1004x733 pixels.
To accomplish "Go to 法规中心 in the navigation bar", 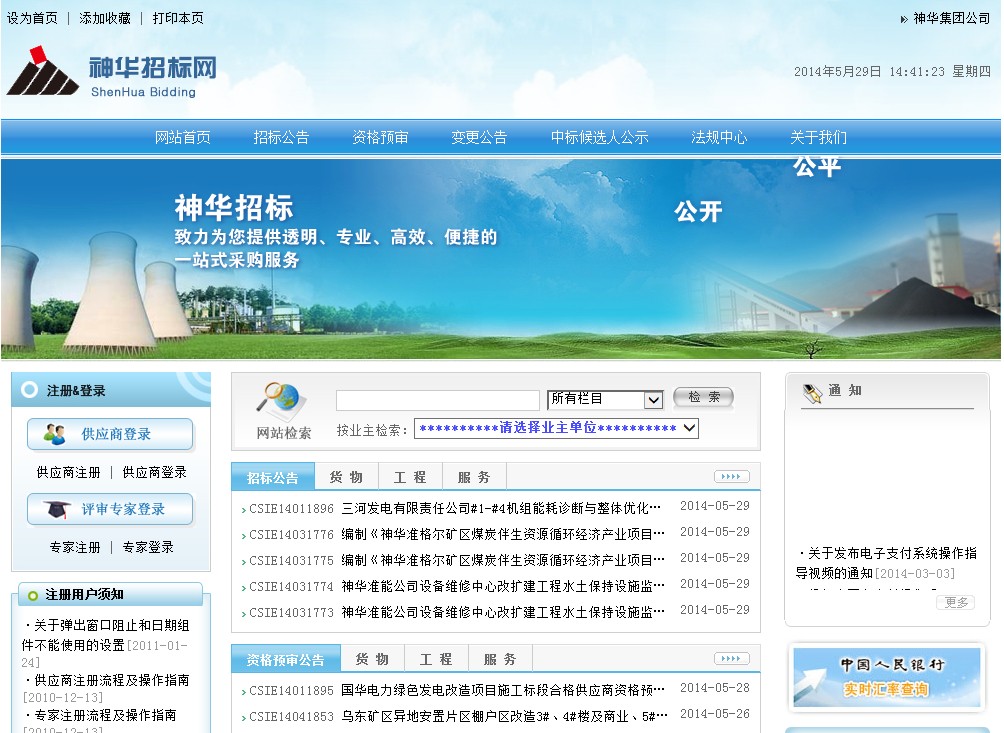I will [x=719, y=137].
